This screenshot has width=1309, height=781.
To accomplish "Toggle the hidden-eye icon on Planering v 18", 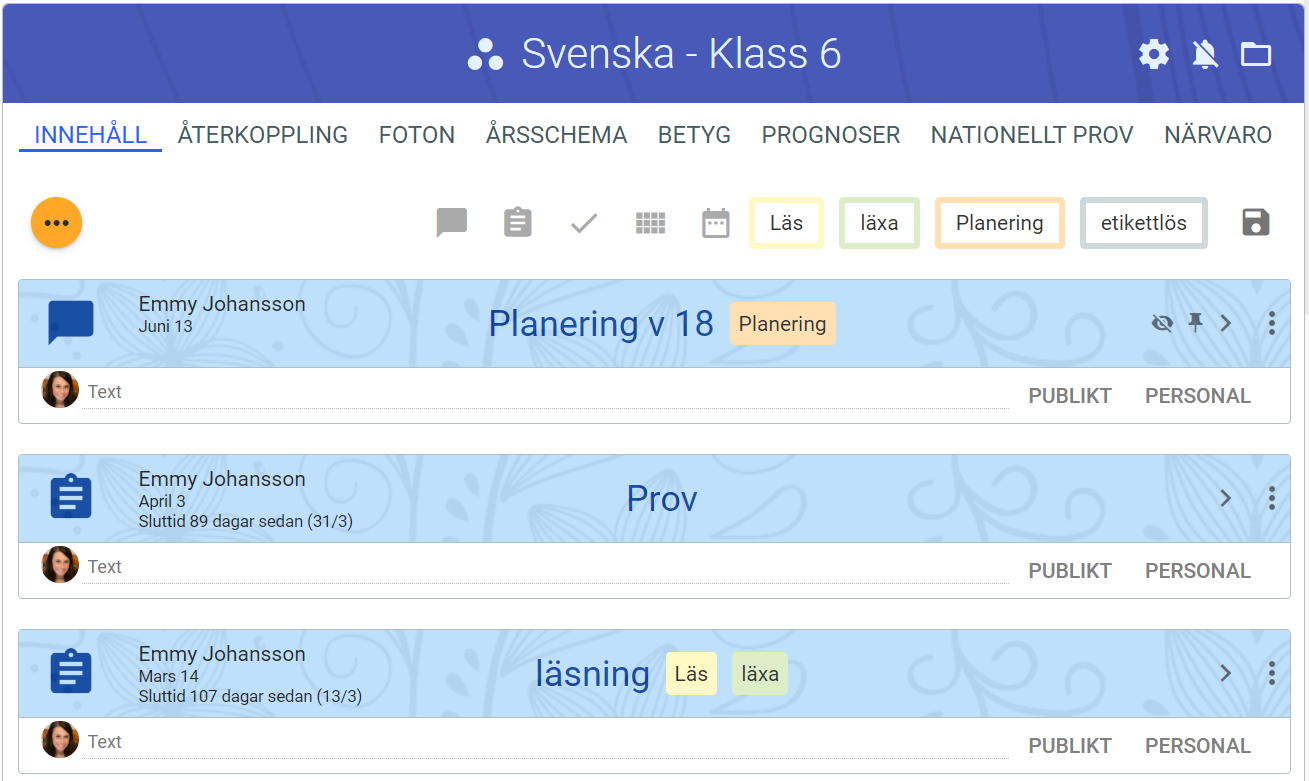I will tap(1162, 323).
